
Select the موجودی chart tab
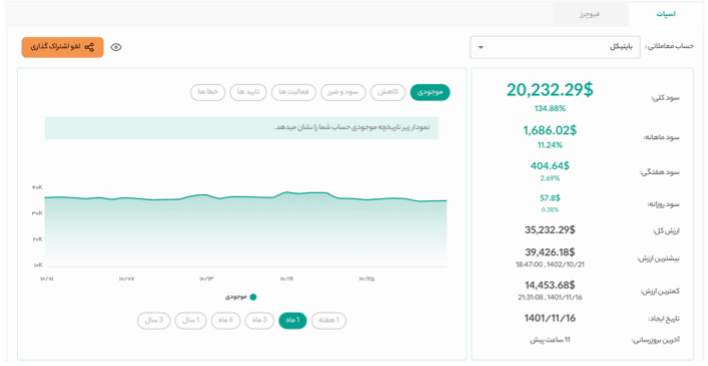[430, 92]
